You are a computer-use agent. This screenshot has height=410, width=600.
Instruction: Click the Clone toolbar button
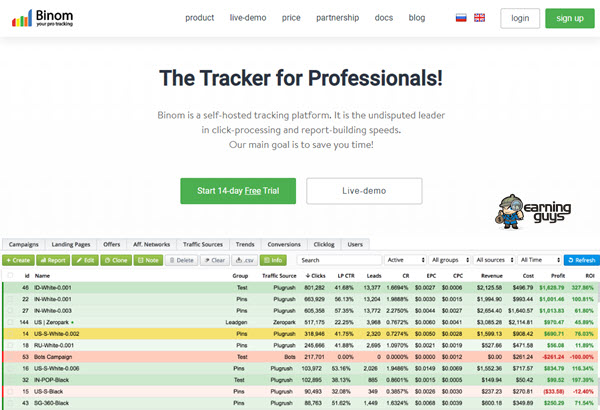[117, 260]
